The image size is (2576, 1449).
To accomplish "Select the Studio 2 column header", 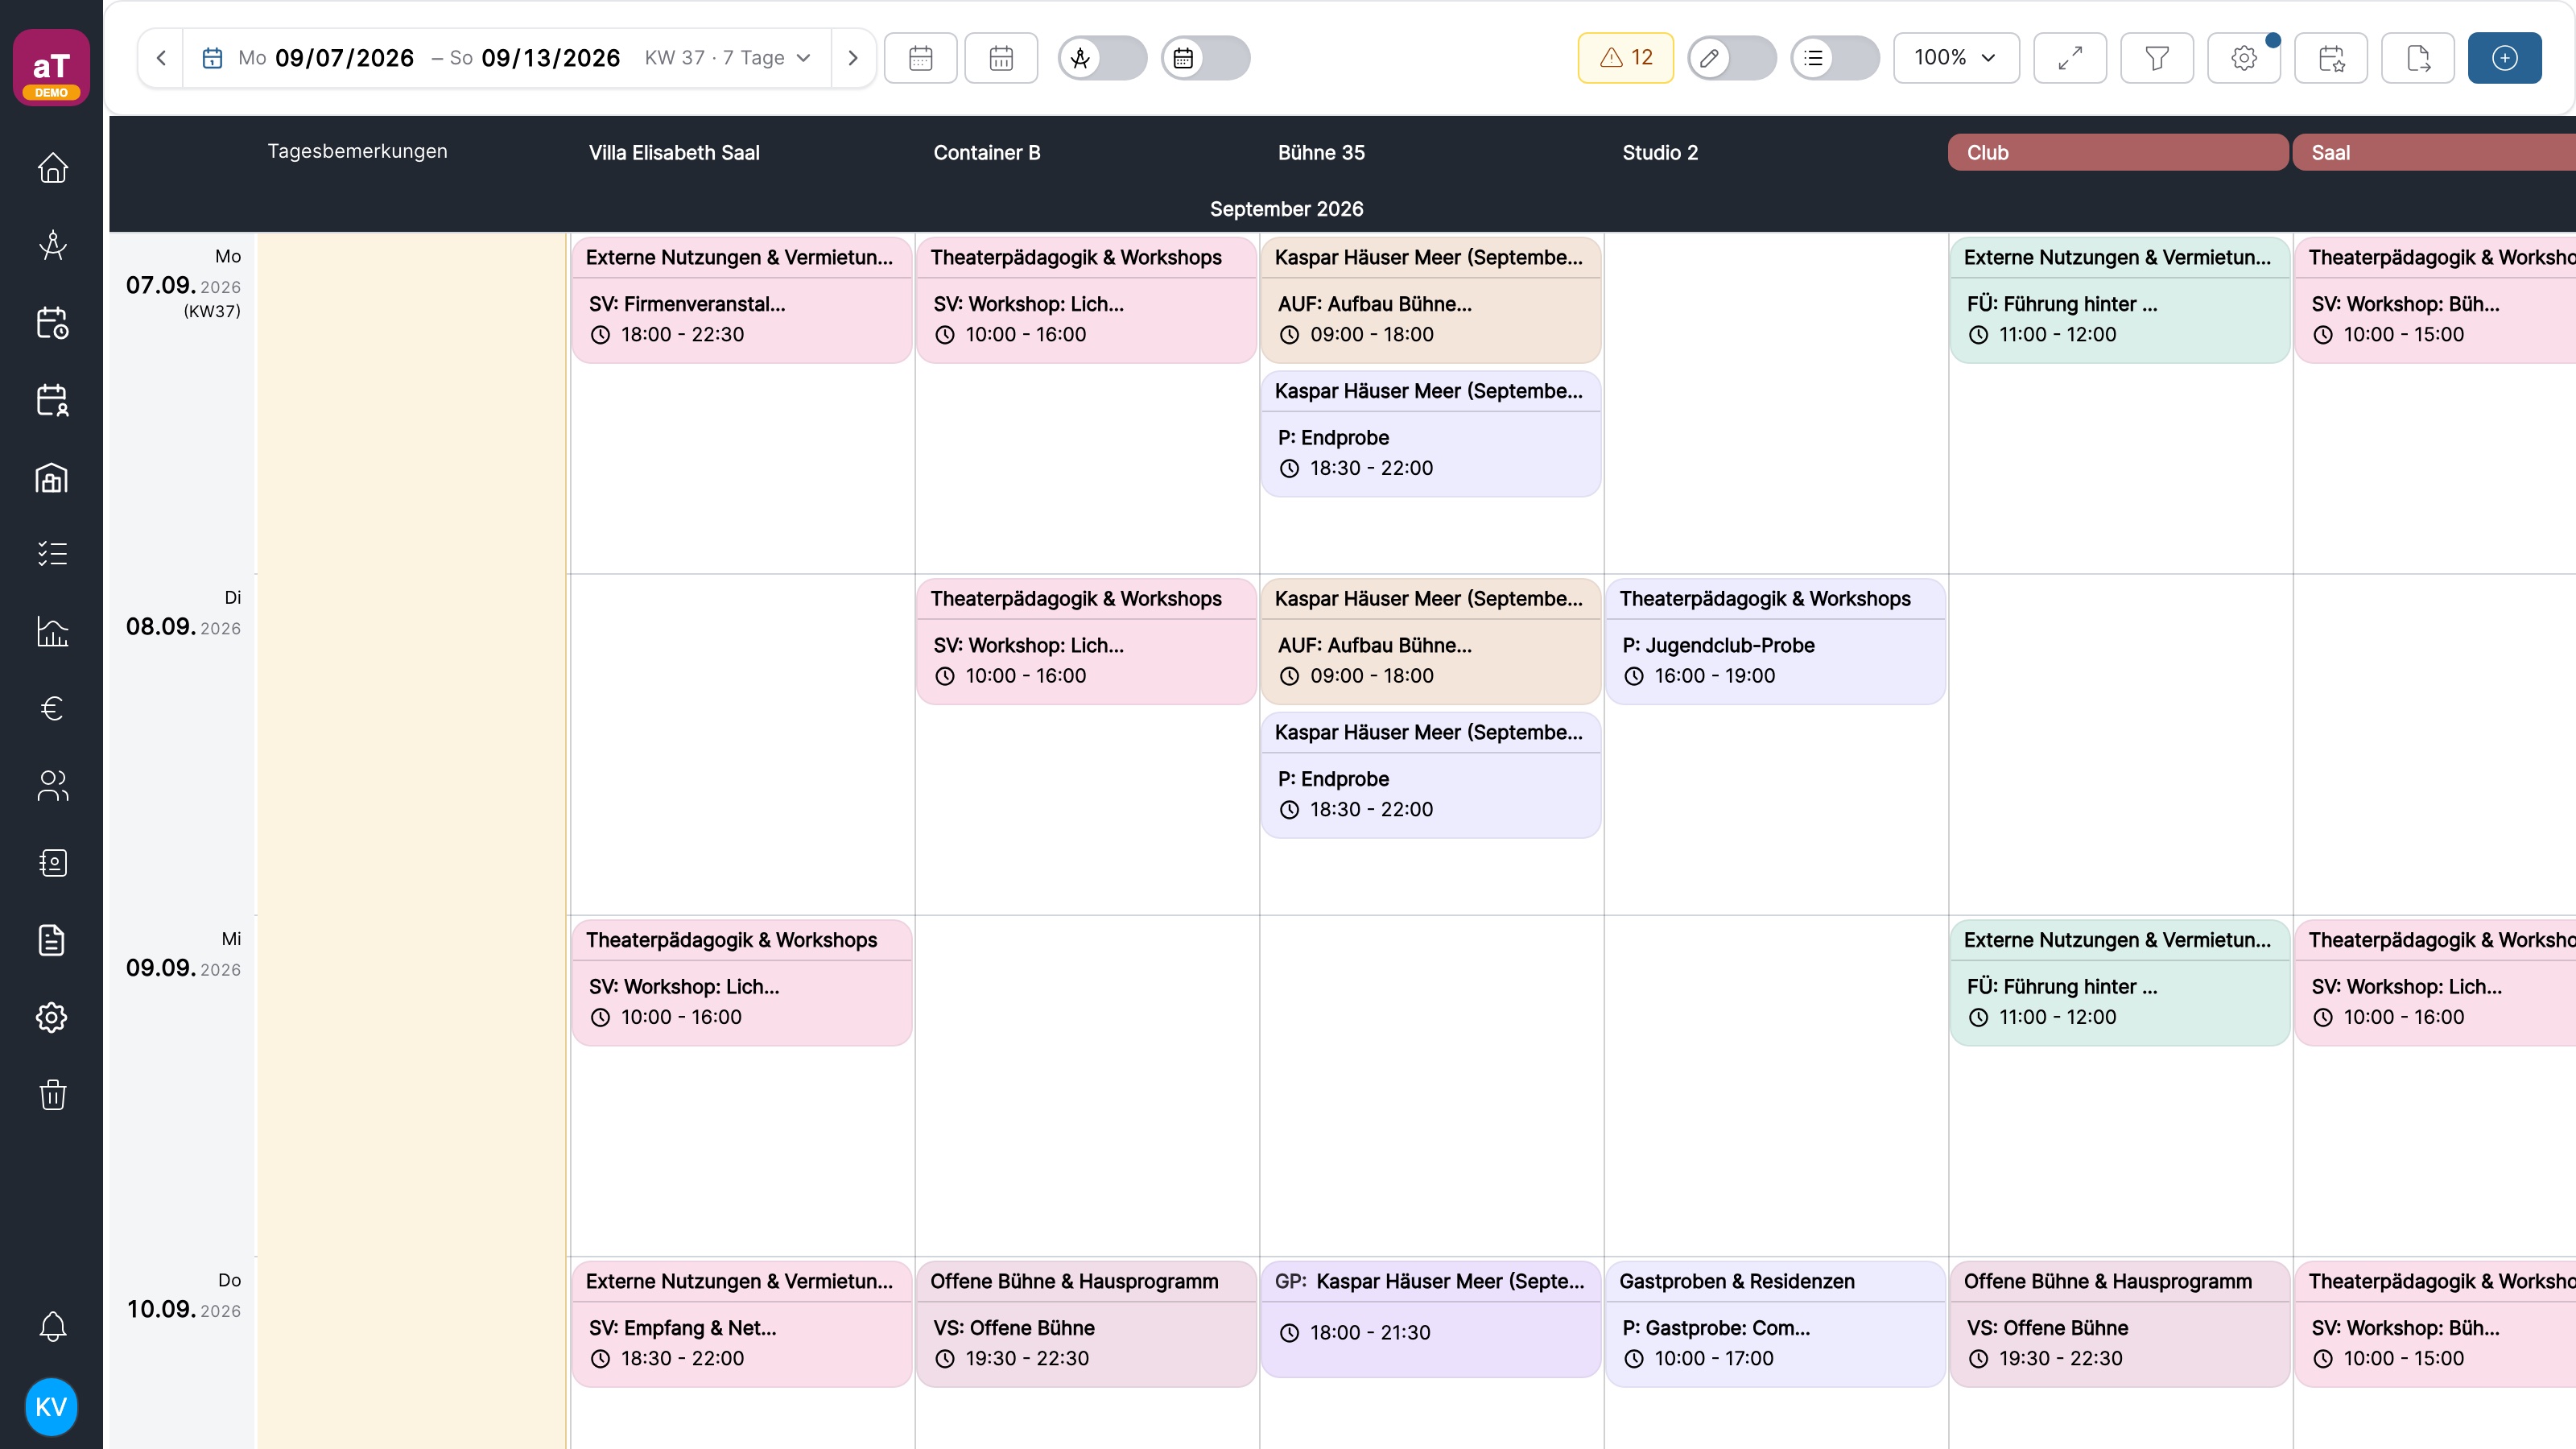I will [1660, 153].
